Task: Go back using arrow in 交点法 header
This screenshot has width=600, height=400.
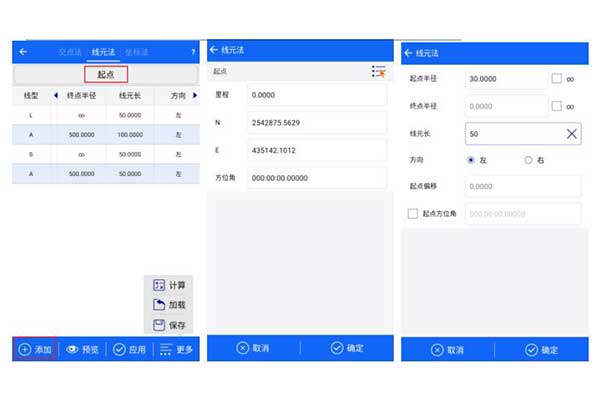Action: (x=23, y=52)
